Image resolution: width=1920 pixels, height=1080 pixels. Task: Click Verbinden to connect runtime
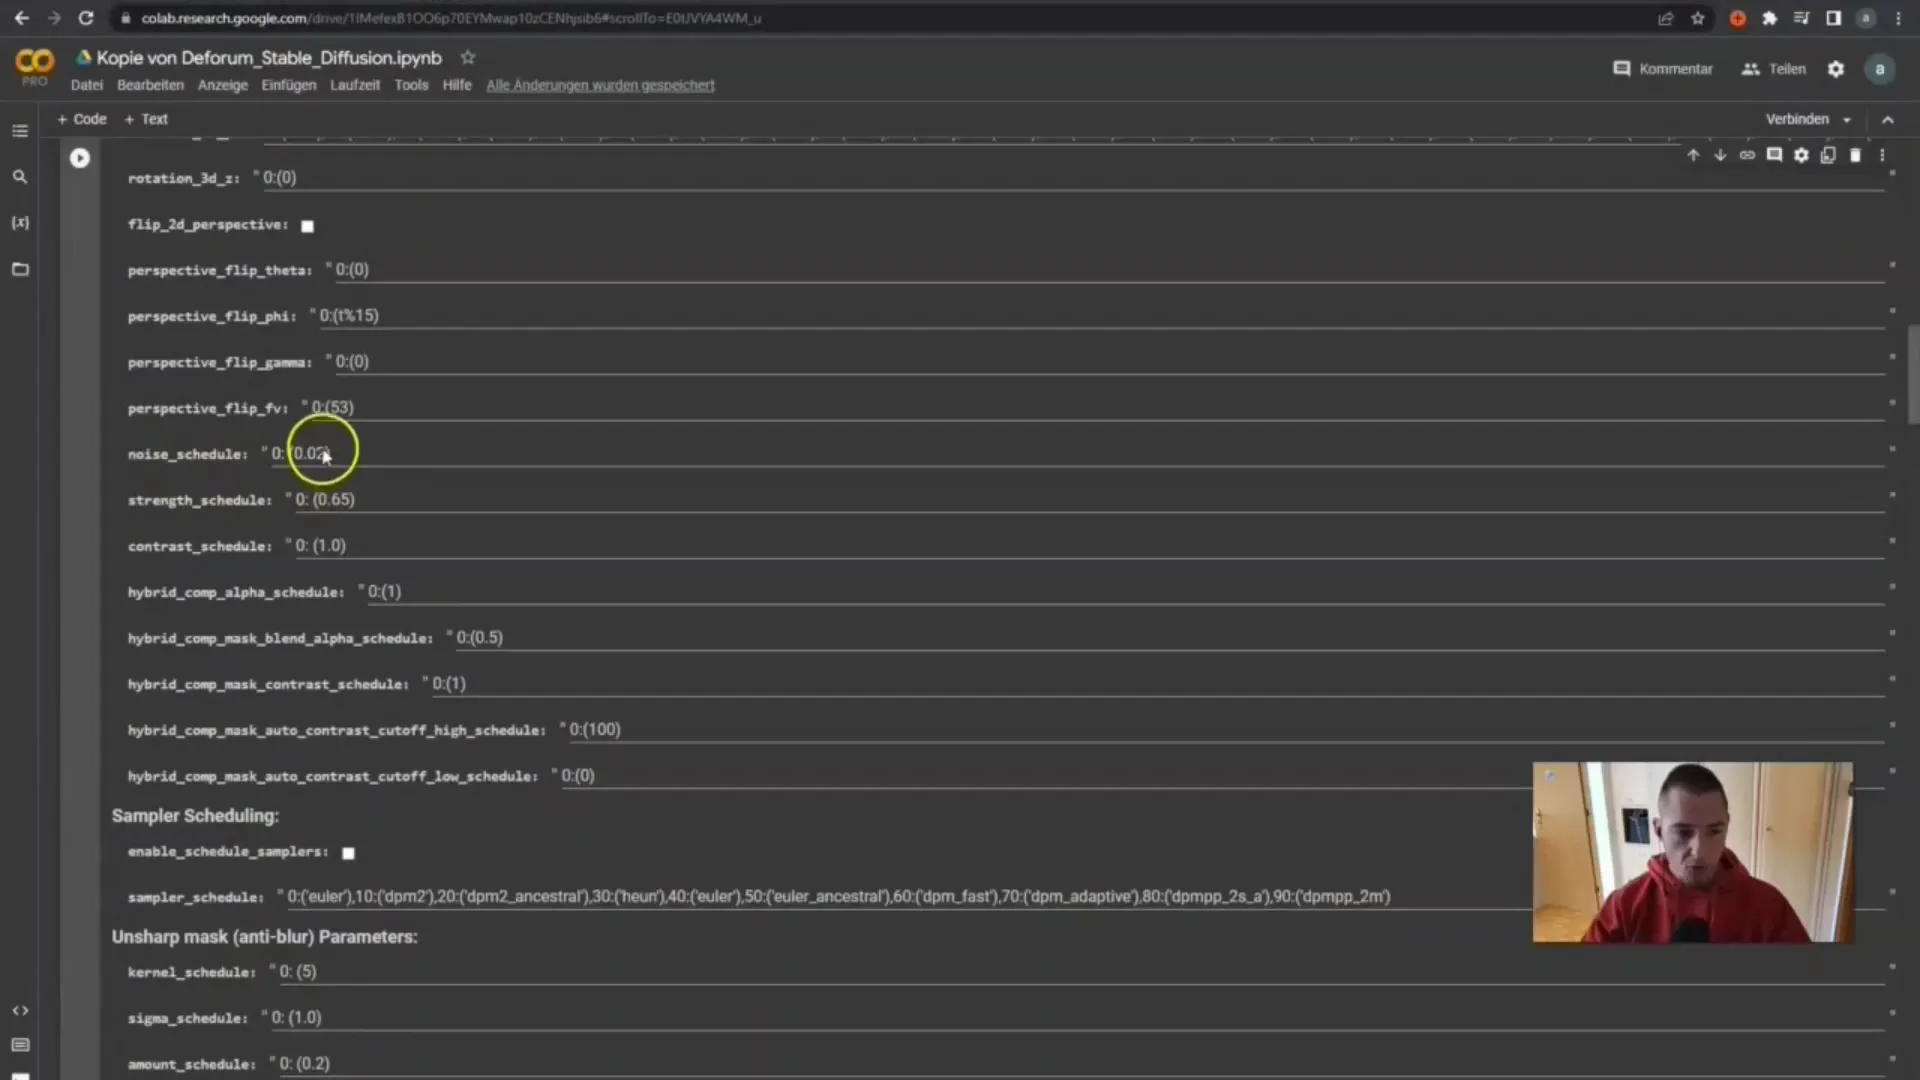(1797, 119)
